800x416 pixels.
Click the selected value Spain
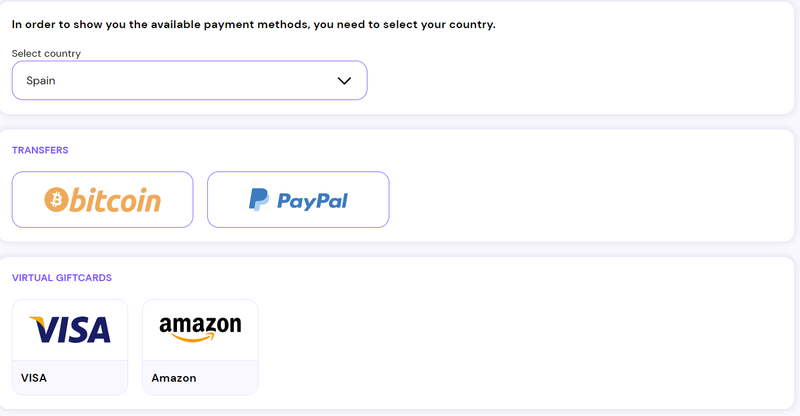[41, 81]
